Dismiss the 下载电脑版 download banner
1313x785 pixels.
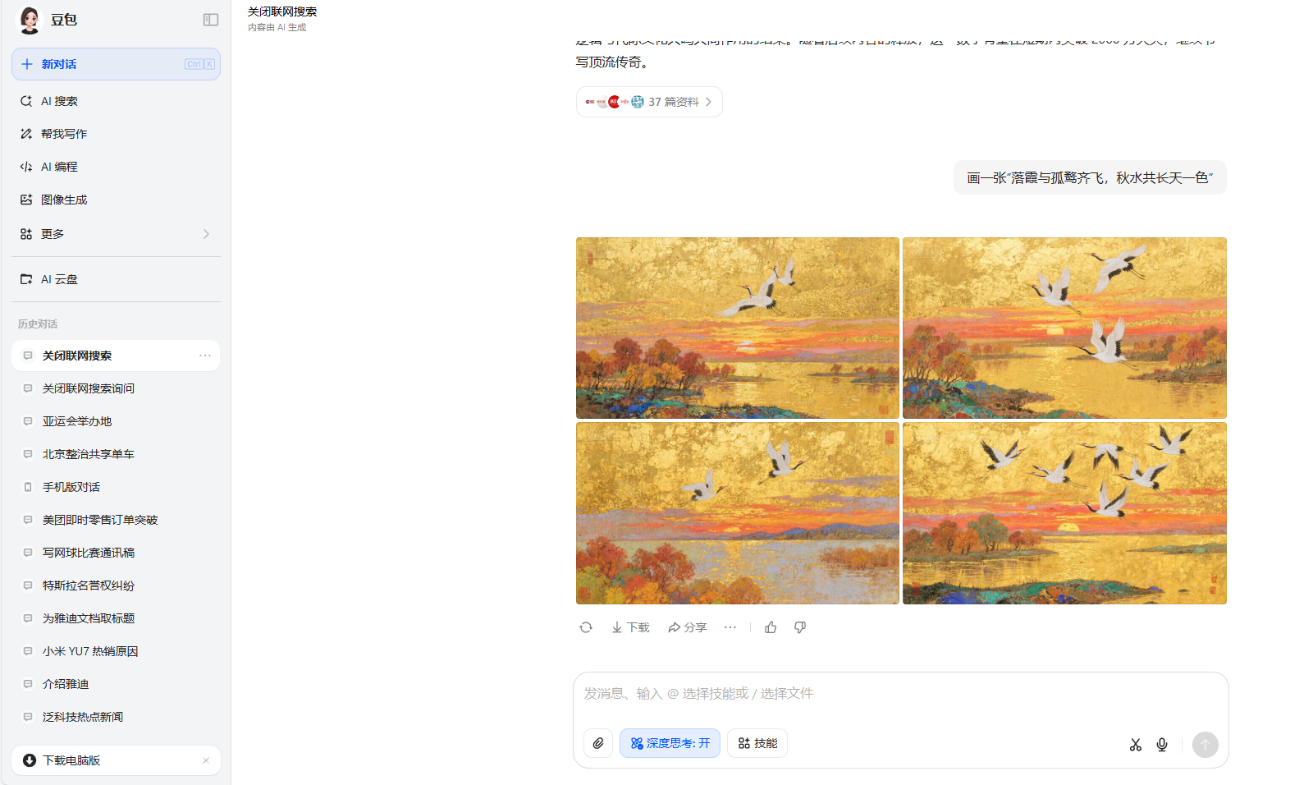pyautogui.click(x=206, y=760)
